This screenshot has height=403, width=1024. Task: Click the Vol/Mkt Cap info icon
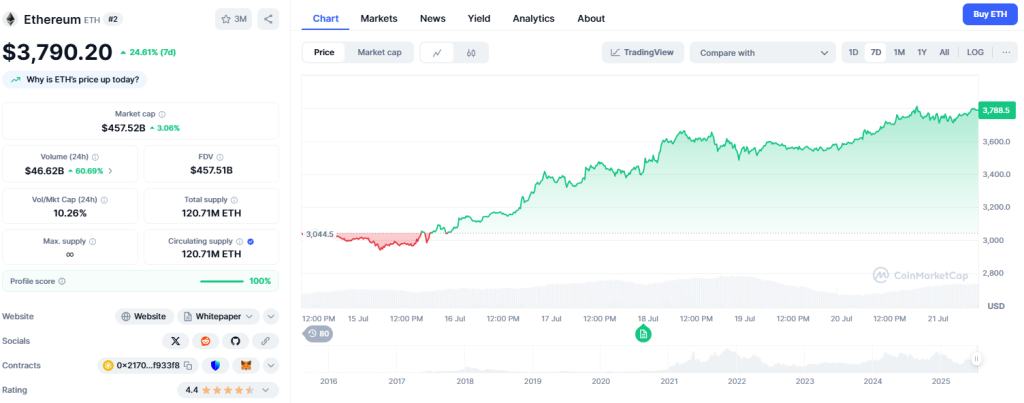(x=104, y=200)
